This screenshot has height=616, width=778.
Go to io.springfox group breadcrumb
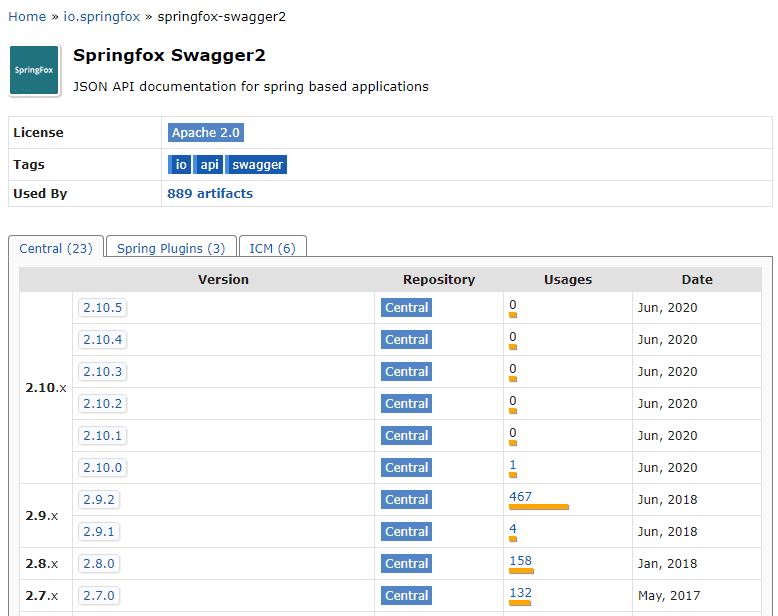tap(102, 17)
